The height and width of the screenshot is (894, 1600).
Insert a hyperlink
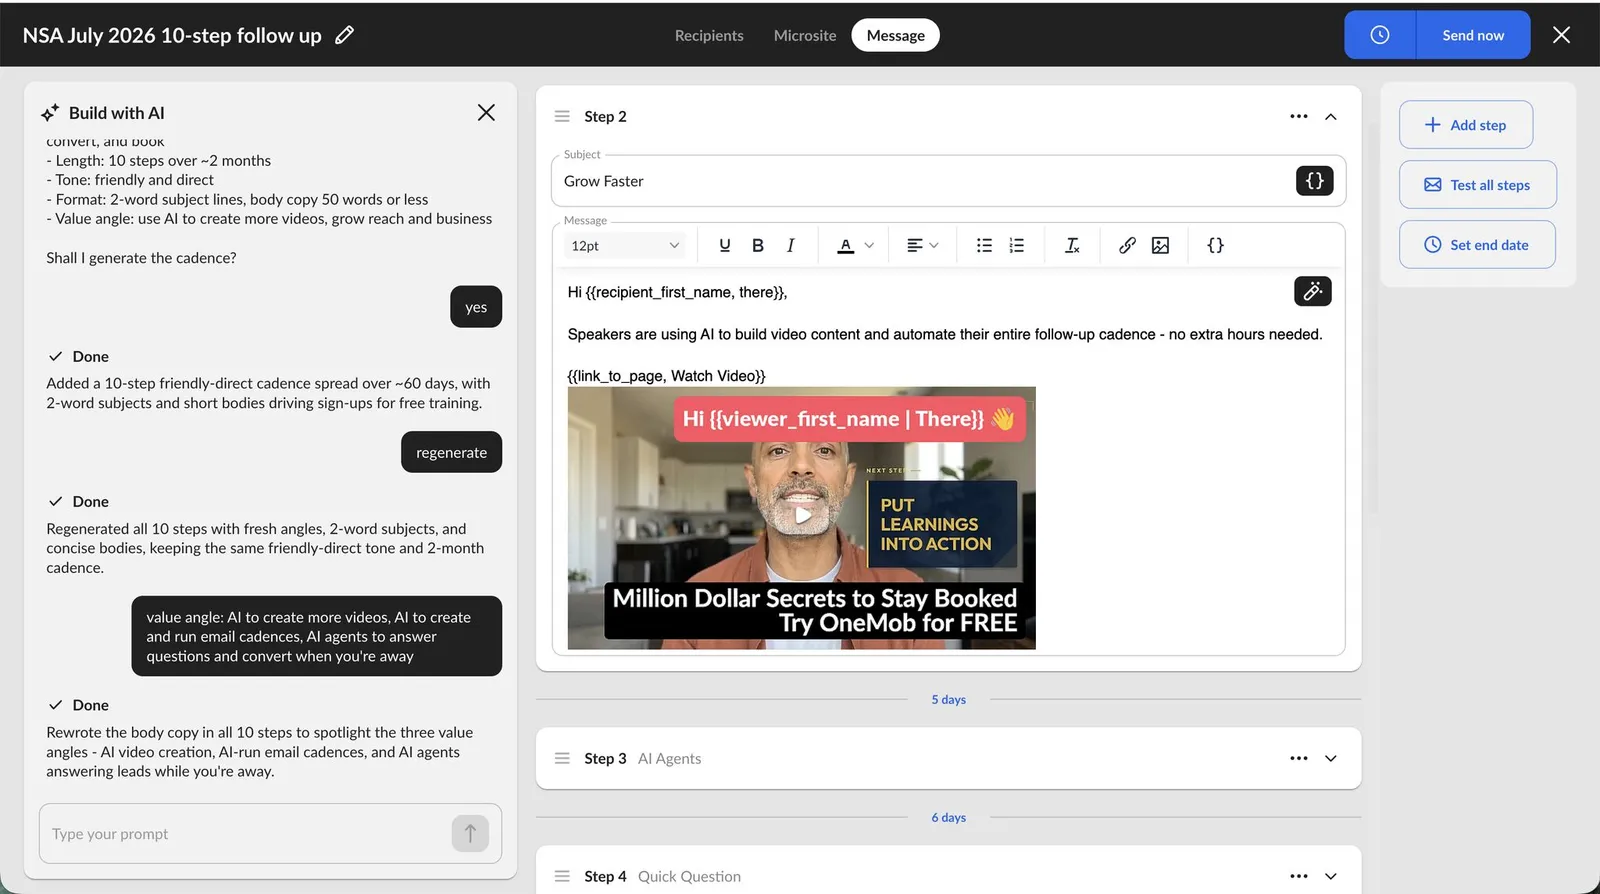click(1127, 245)
